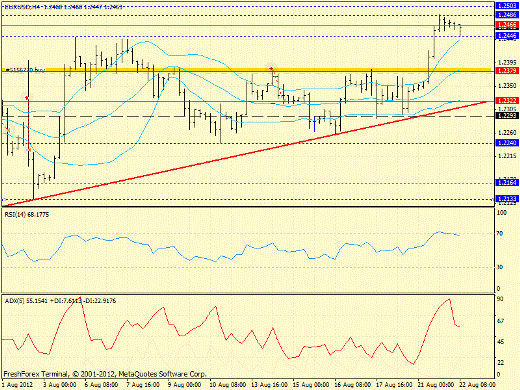Select the 17 Aug 16:00 date label
Viewport: 520px width, 390px height.
point(395,384)
